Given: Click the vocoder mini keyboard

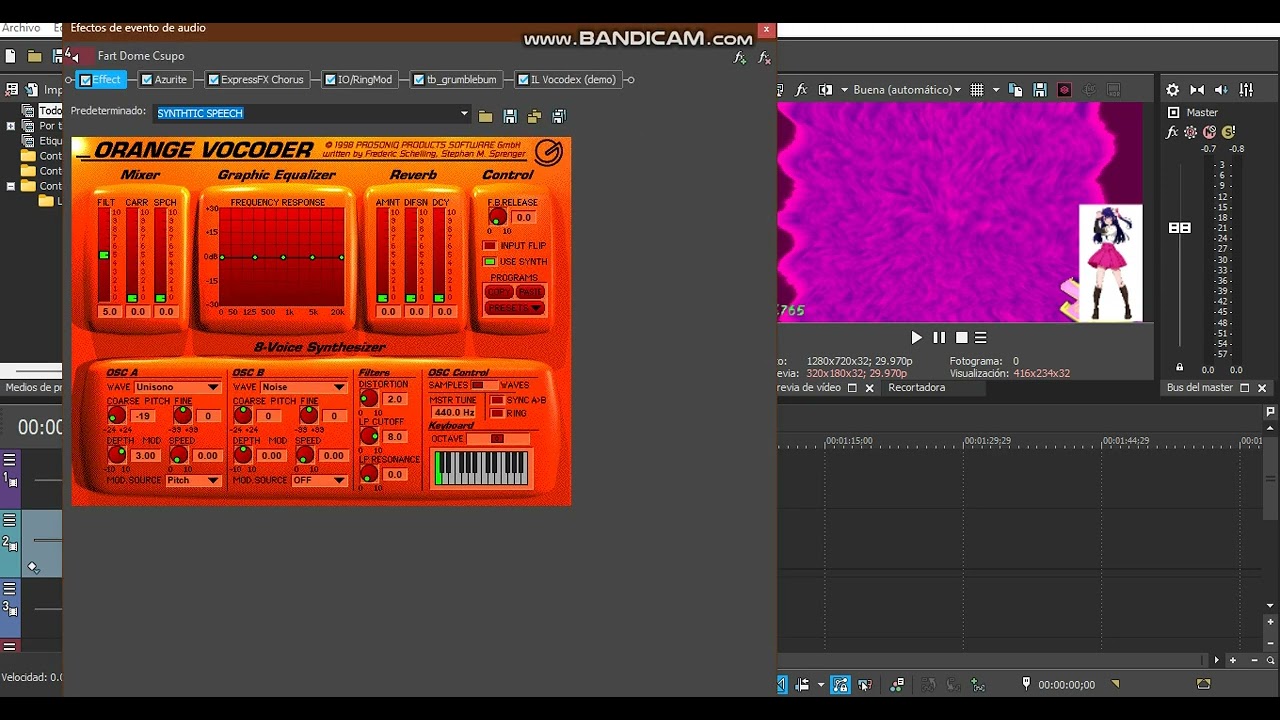Looking at the screenshot, I should pyautogui.click(x=481, y=468).
